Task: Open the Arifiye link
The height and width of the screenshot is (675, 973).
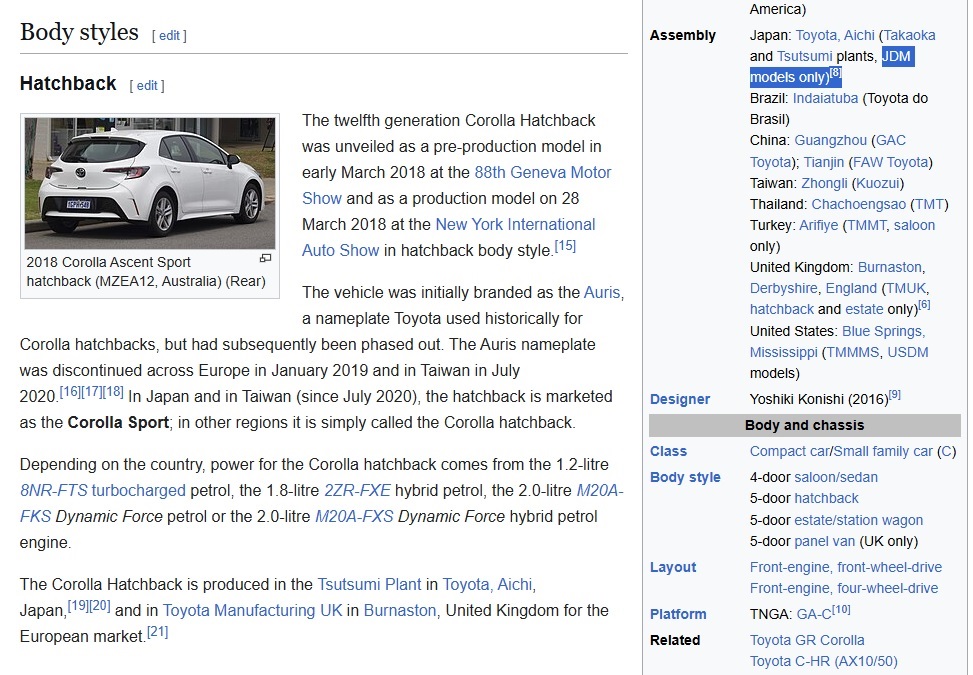Action: point(818,226)
